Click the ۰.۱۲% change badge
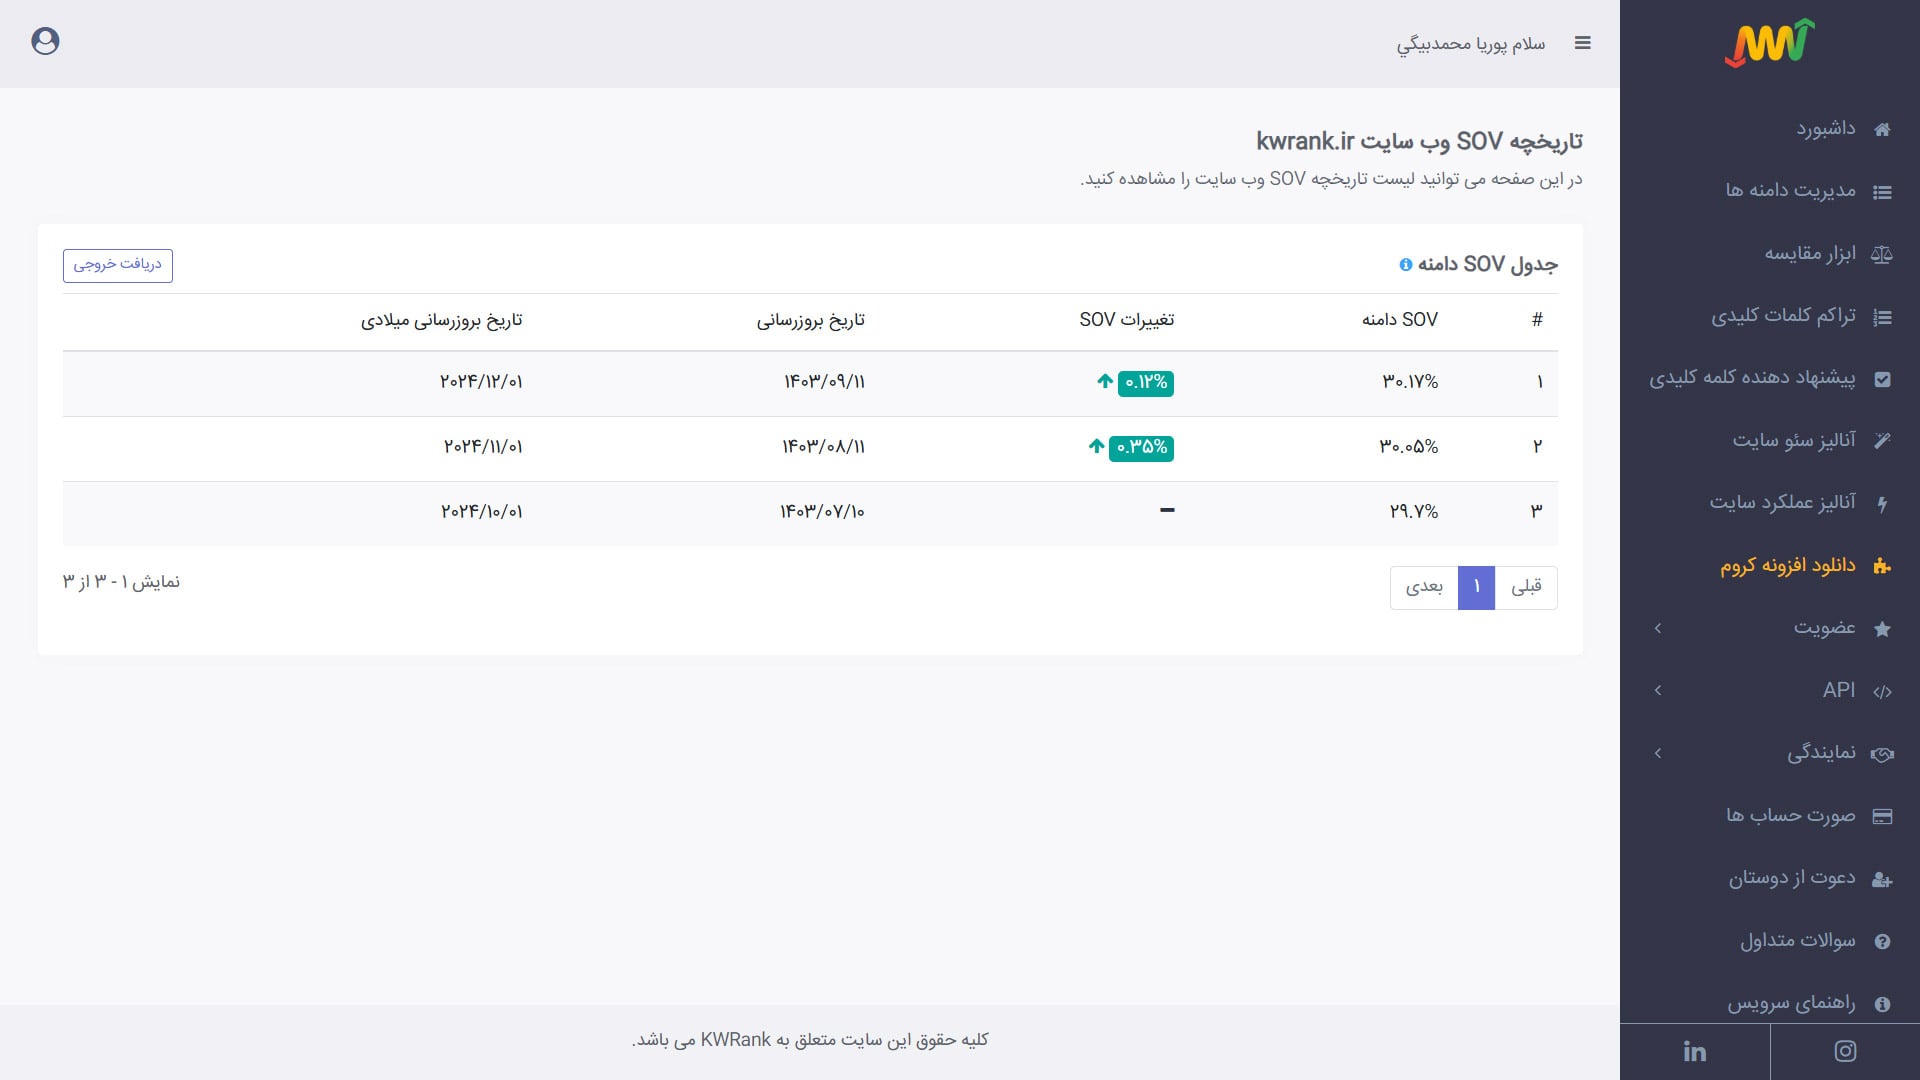 pyautogui.click(x=1146, y=382)
